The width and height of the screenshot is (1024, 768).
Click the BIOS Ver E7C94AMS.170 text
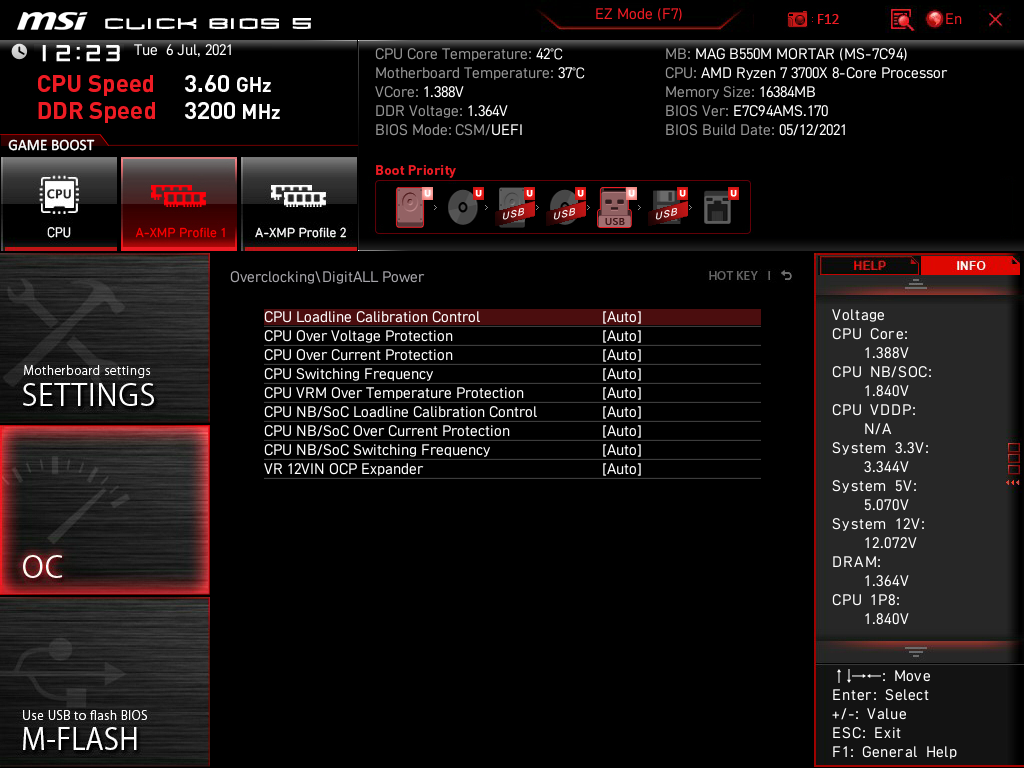click(746, 111)
